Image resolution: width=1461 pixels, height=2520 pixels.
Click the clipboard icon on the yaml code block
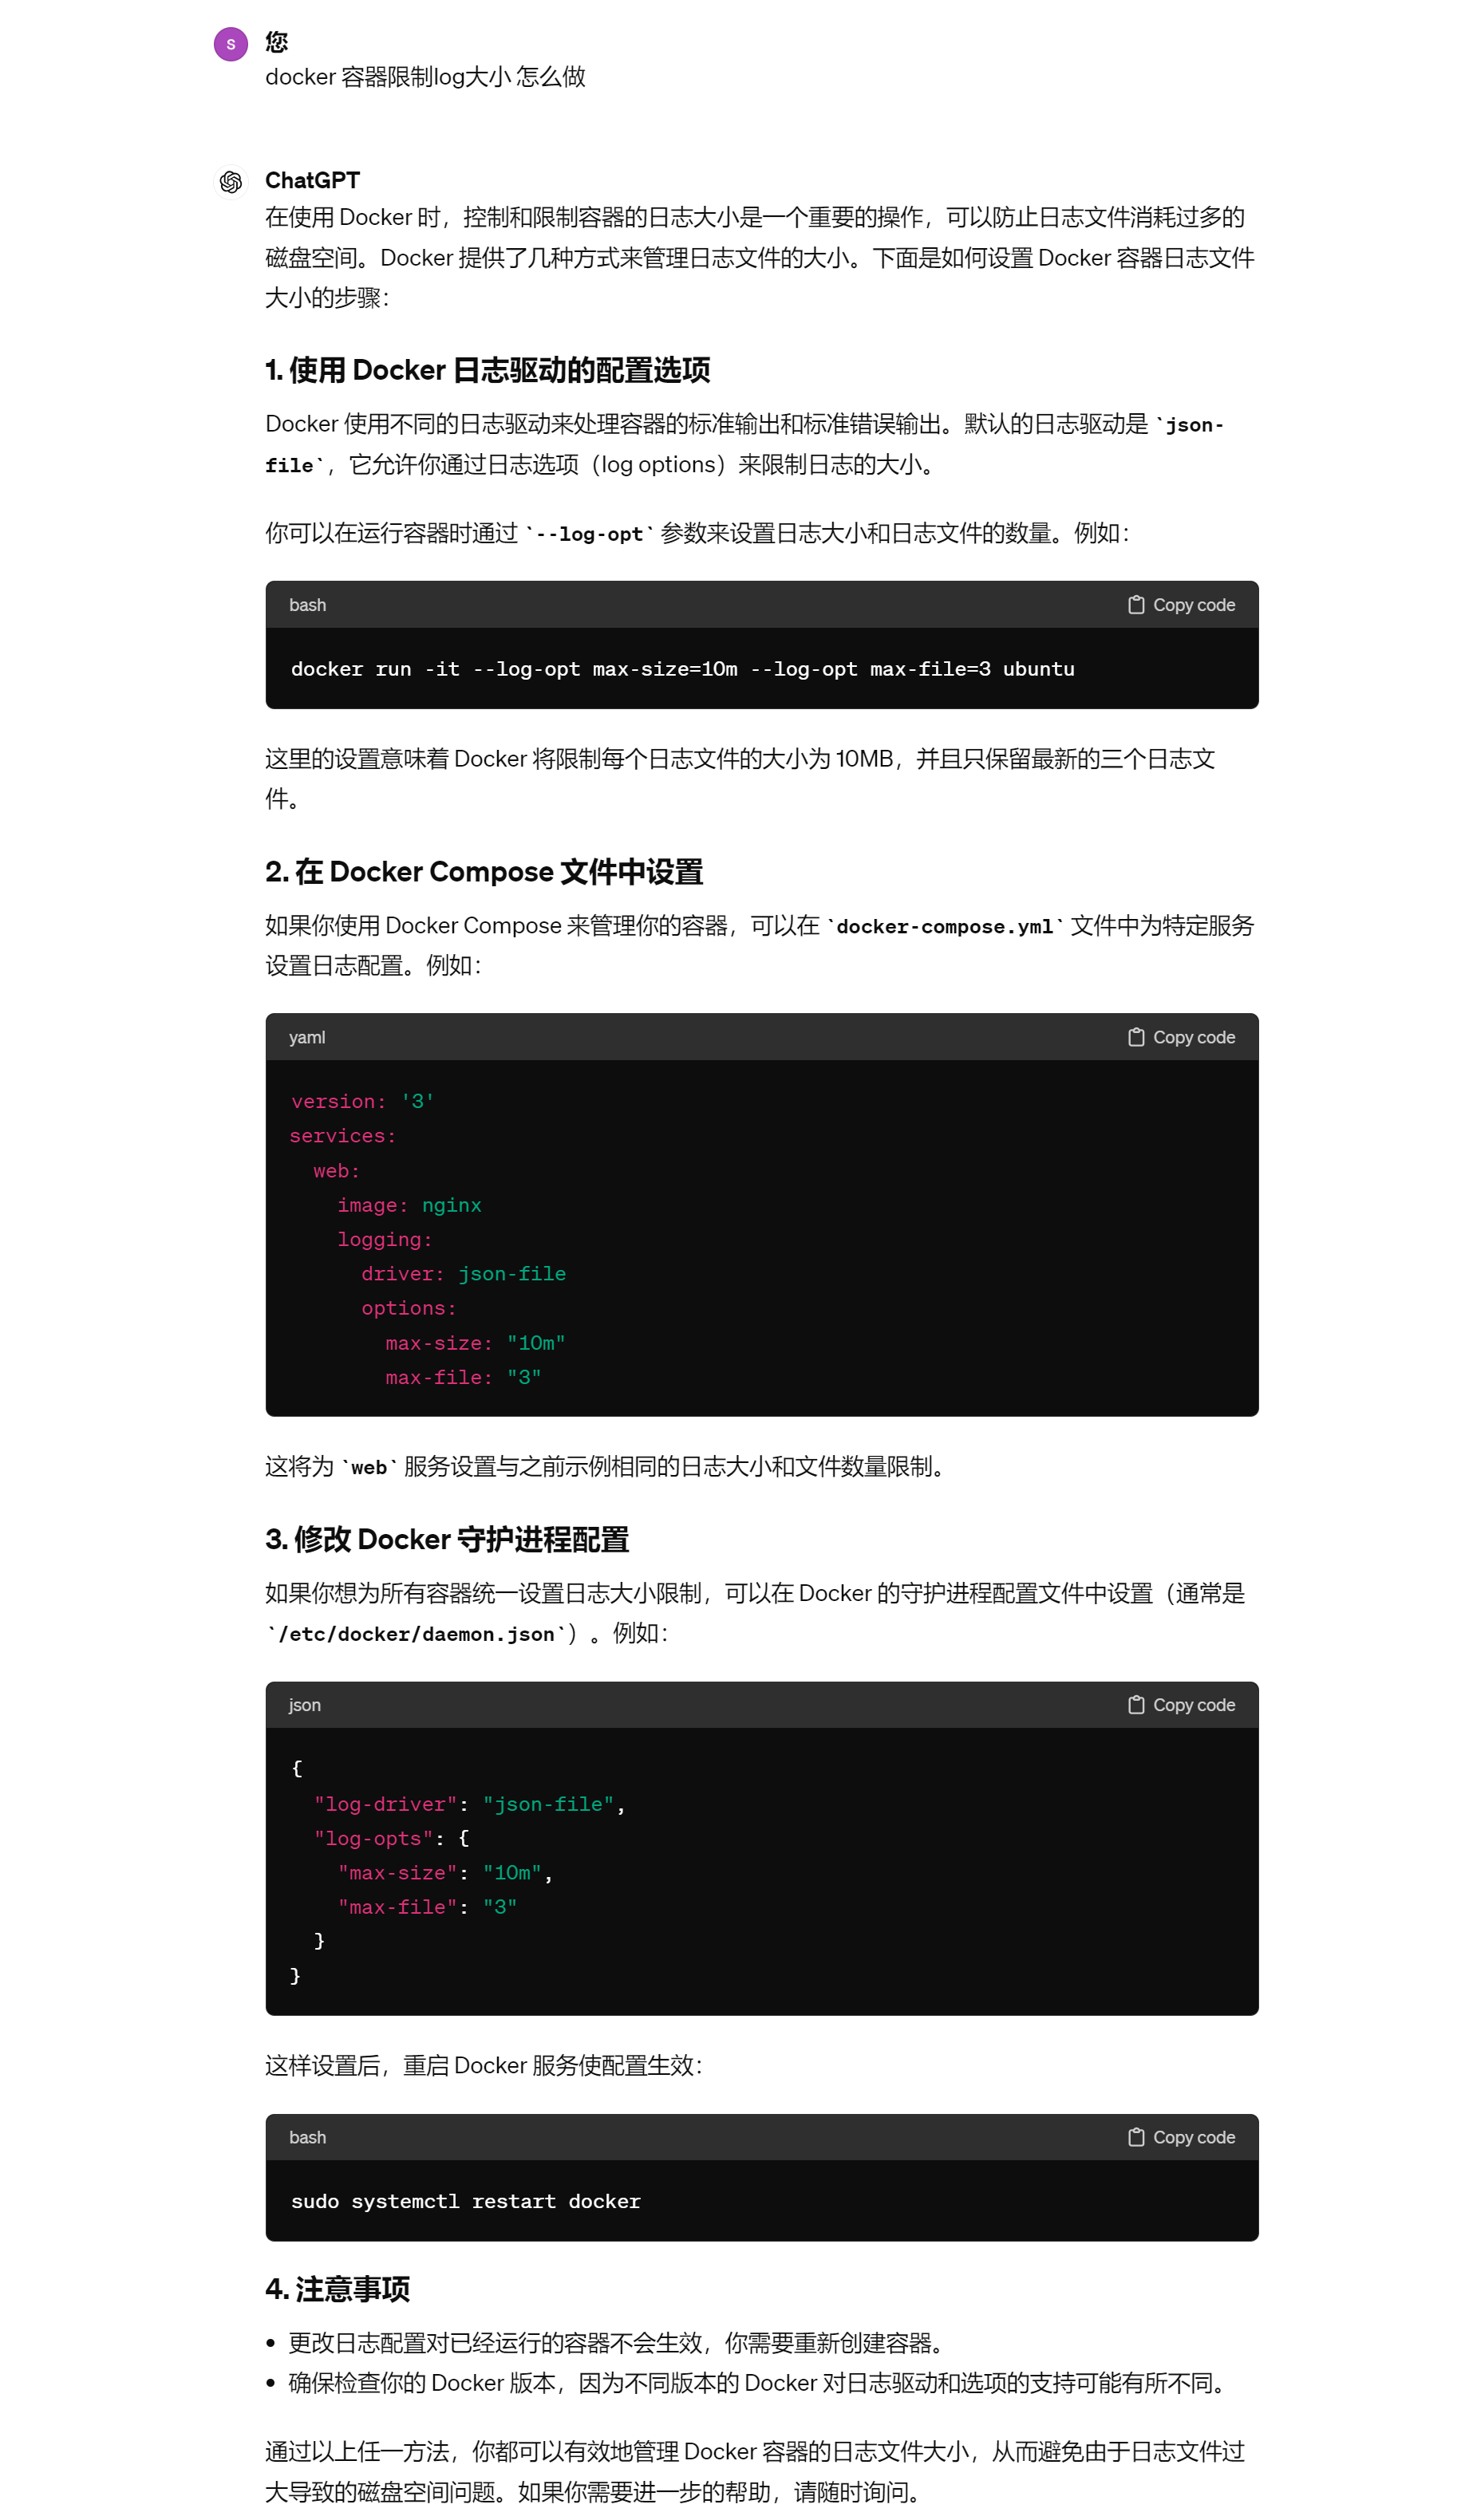(x=1136, y=1037)
